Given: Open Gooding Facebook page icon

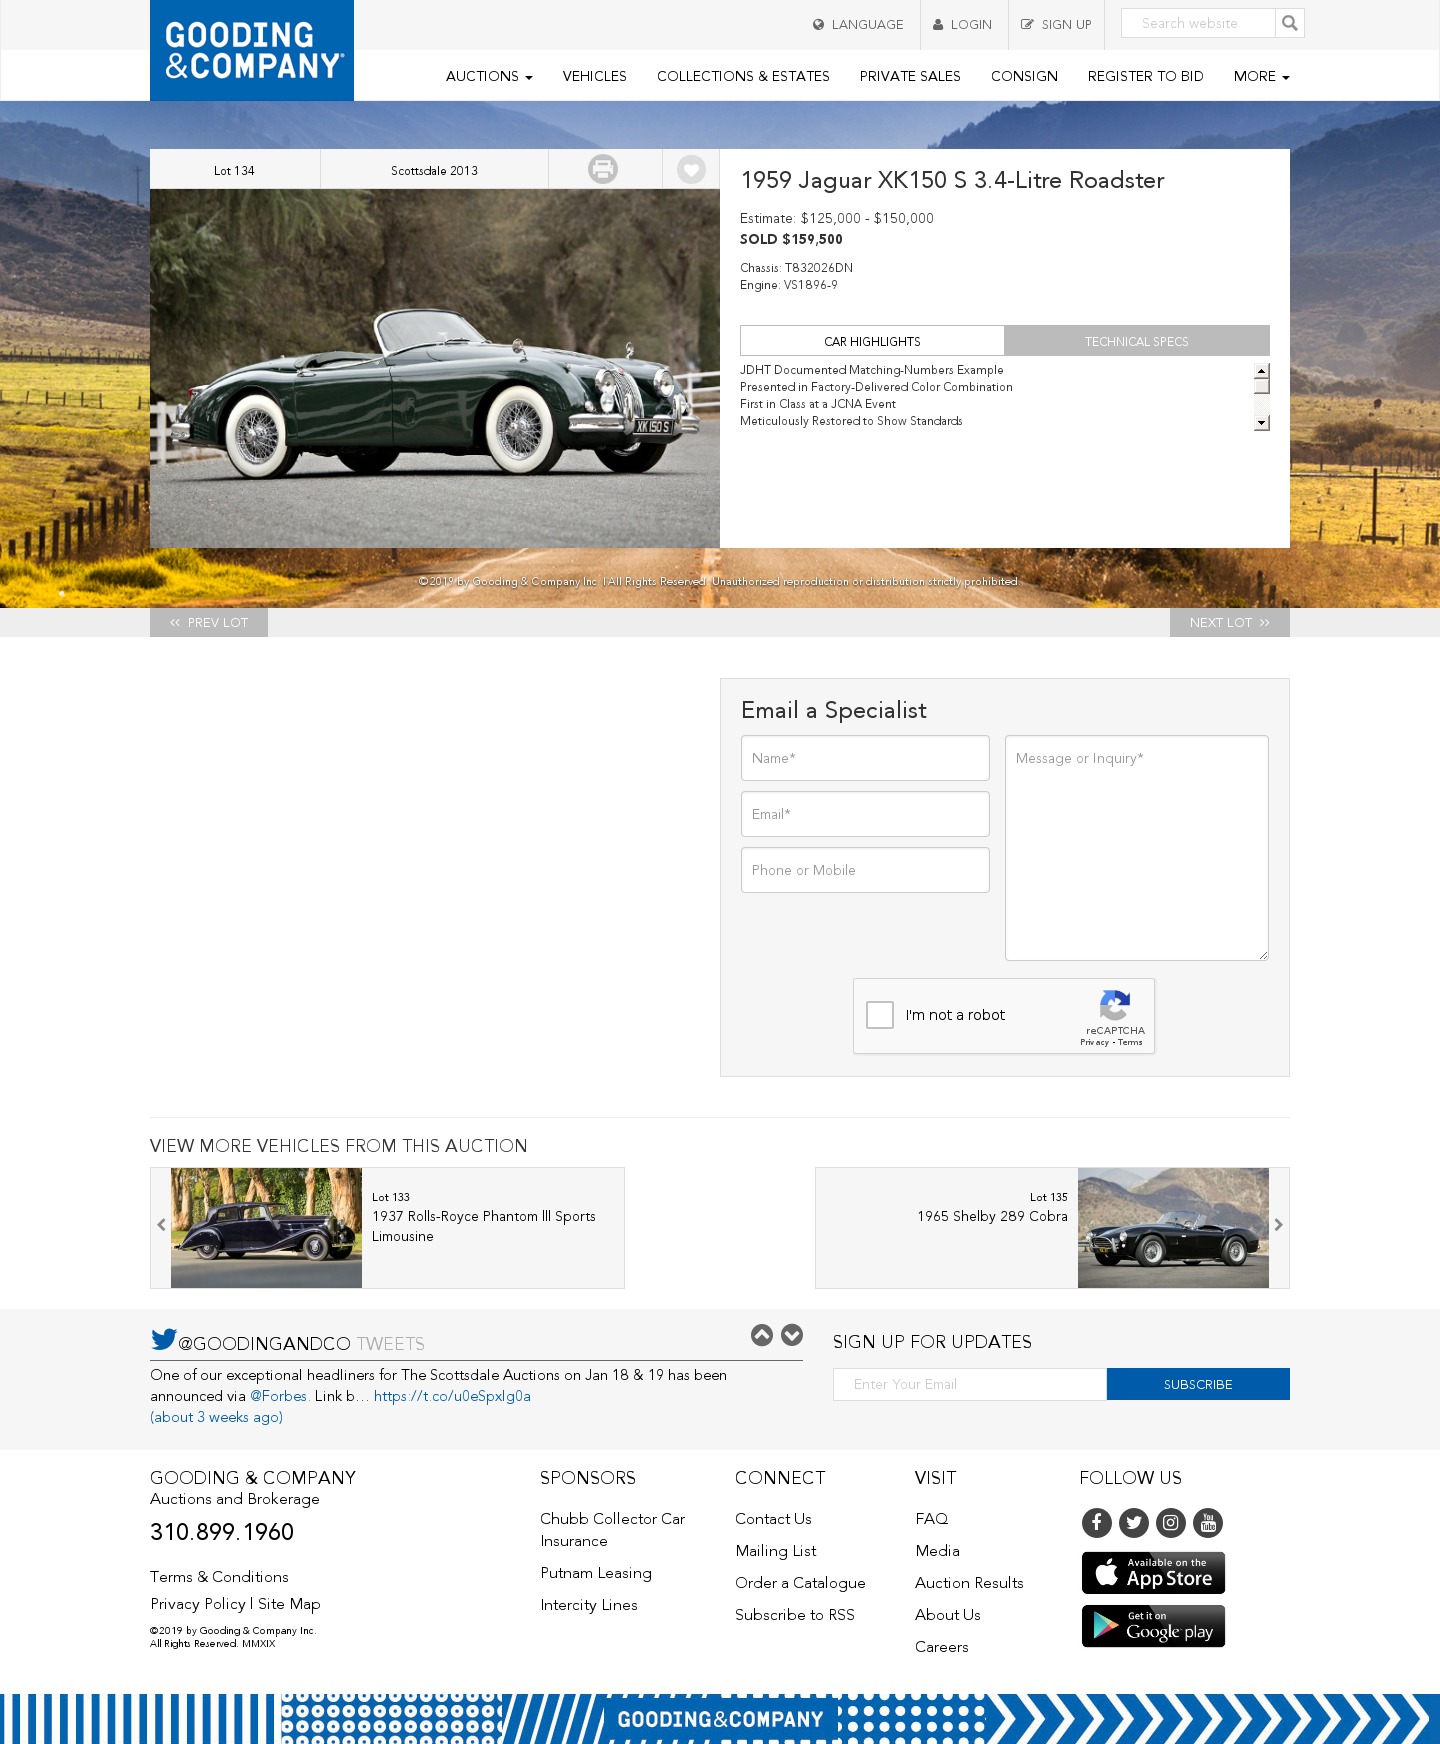Looking at the screenshot, I should [x=1097, y=1523].
